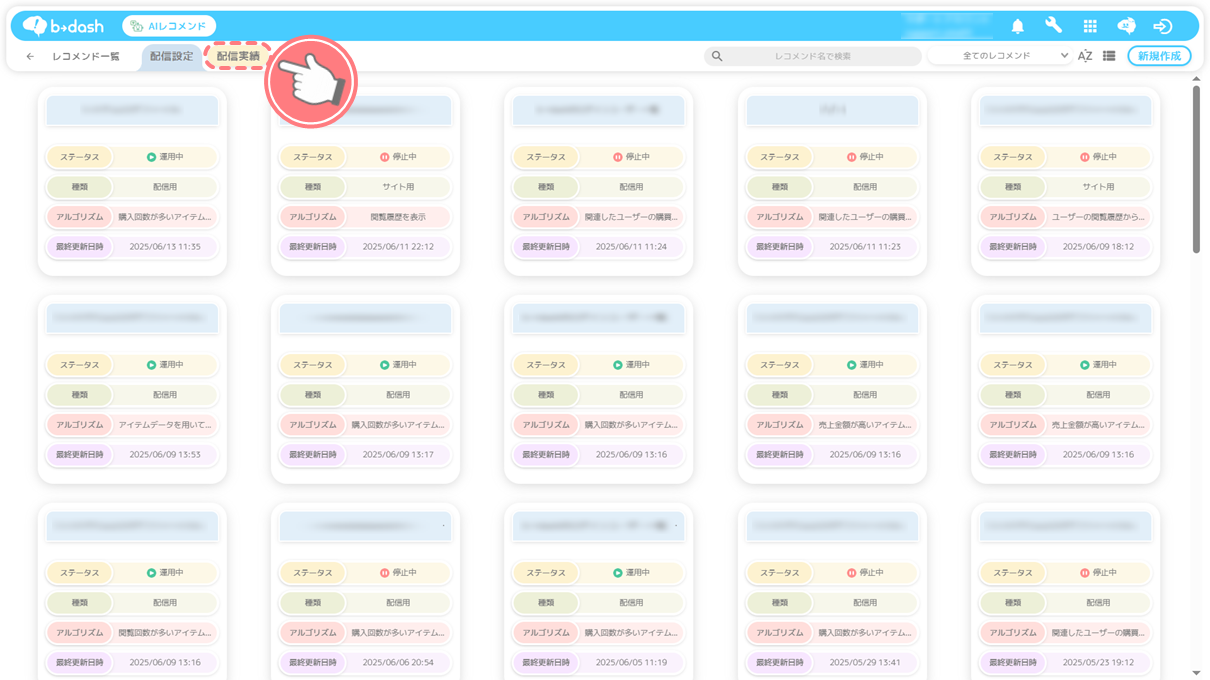Click ステータス label on card dated 2025/06/11 11:24

pyautogui.click(x=546, y=157)
